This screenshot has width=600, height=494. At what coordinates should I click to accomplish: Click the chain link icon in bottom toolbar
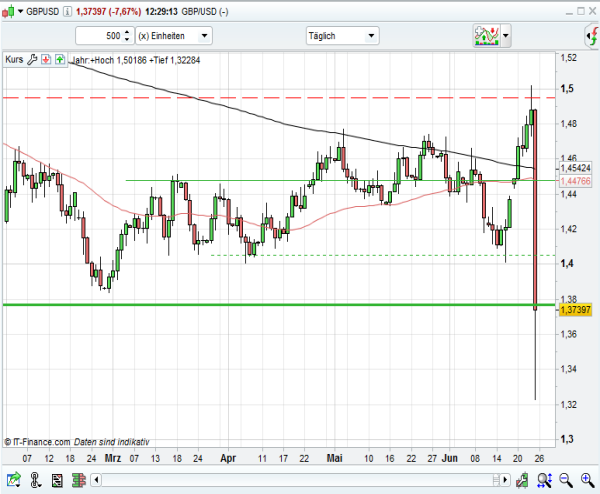coord(35,479)
